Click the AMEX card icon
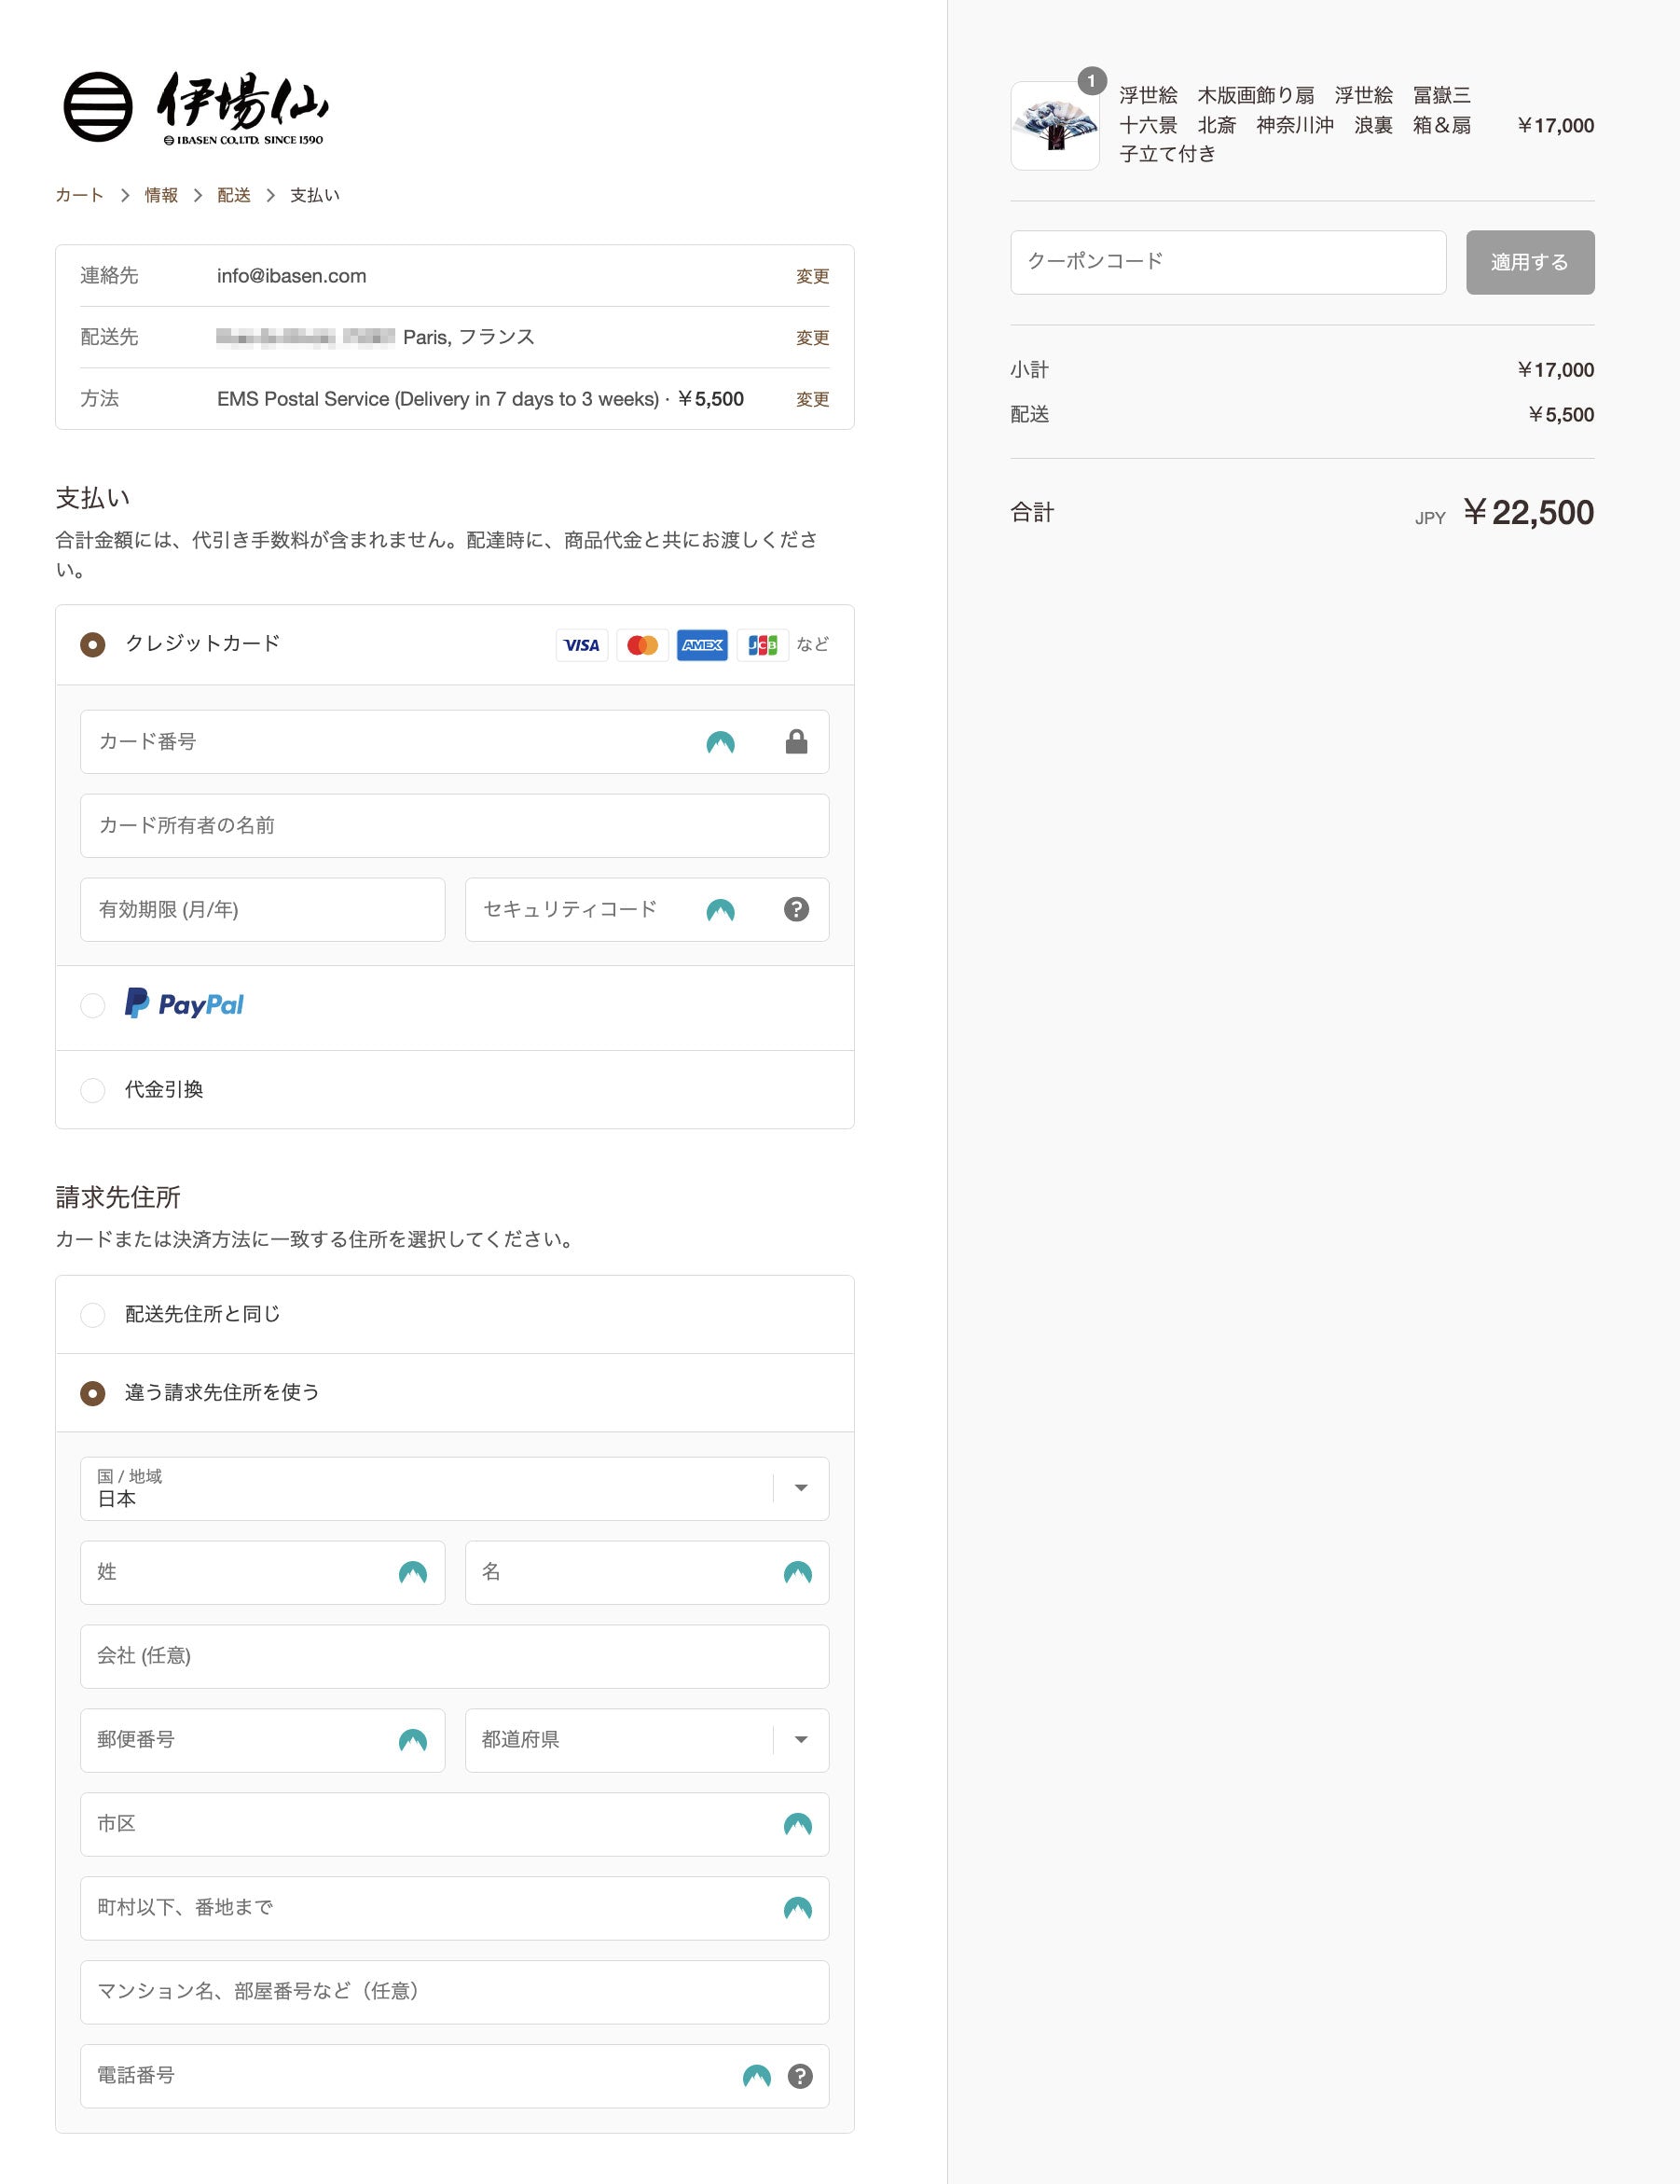The height and width of the screenshot is (2184, 1680). [x=702, y=645]
